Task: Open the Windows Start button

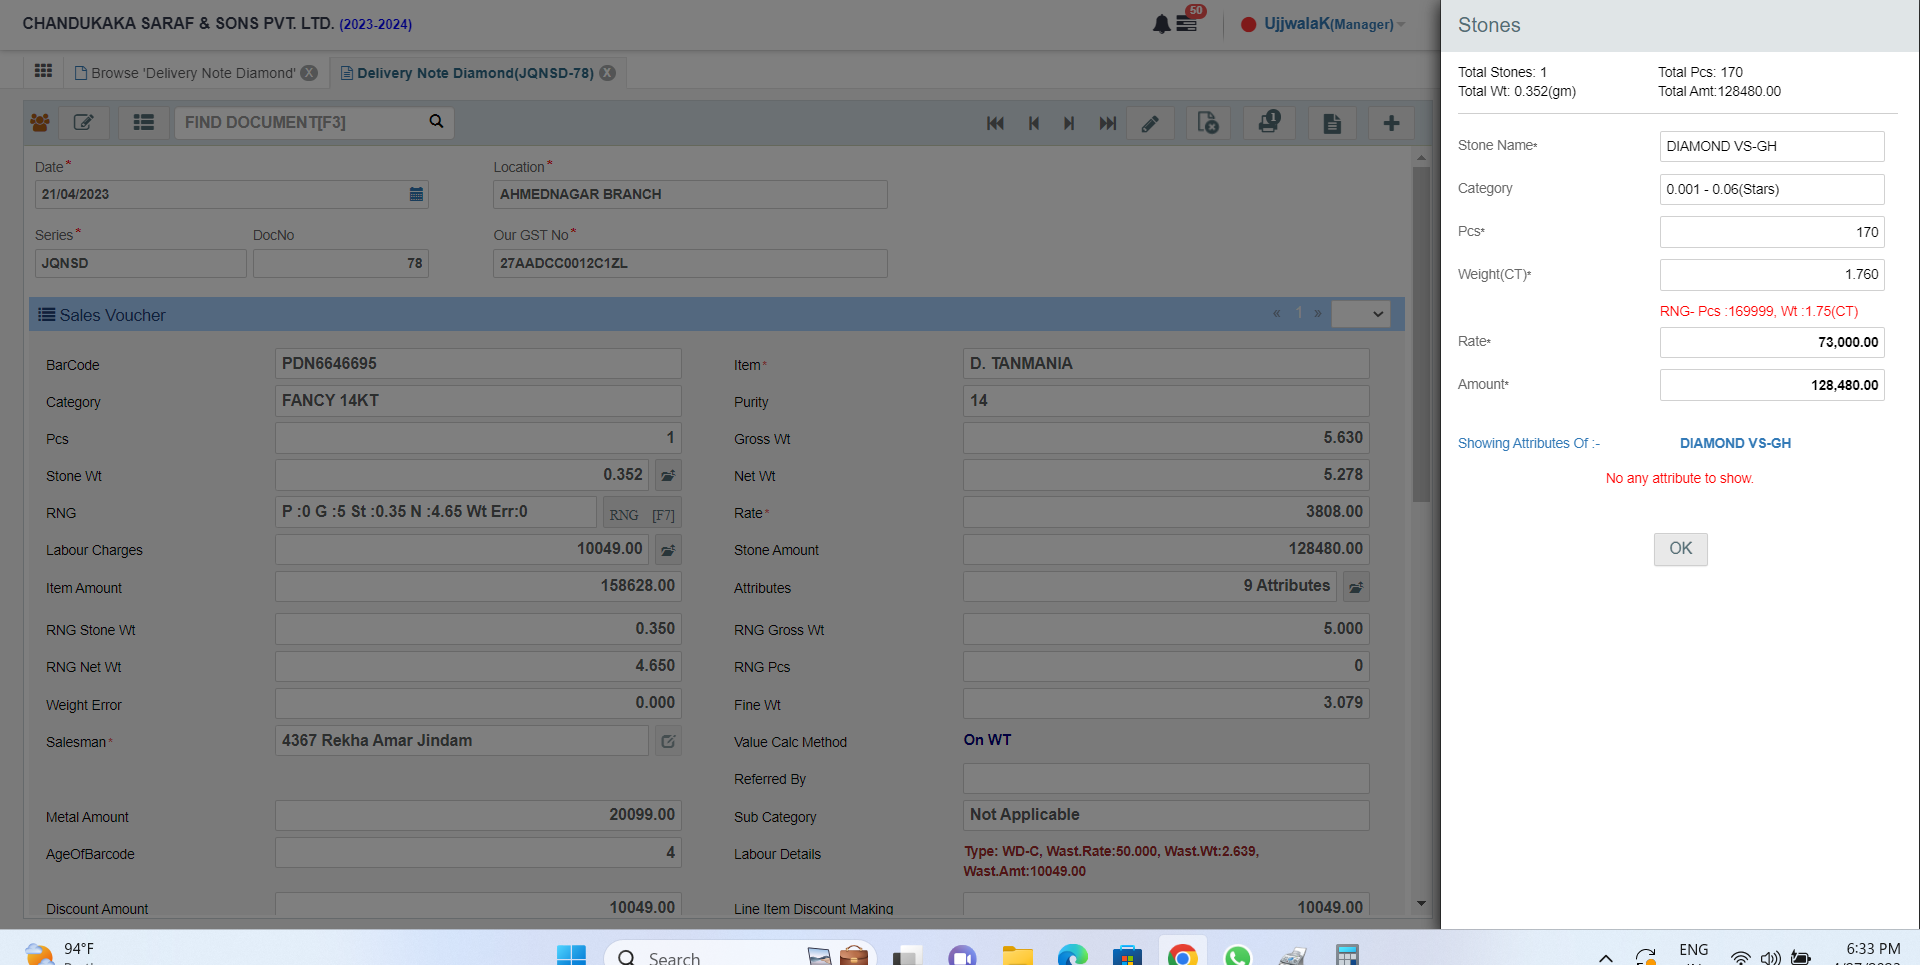Action: pyautogui.click(x=571, y=955)
